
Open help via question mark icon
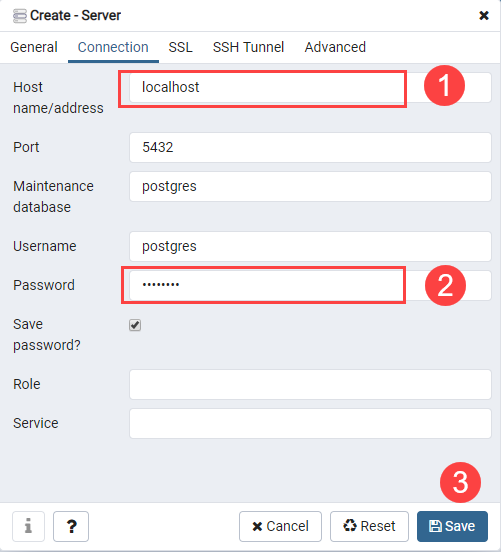pos(71,526)
